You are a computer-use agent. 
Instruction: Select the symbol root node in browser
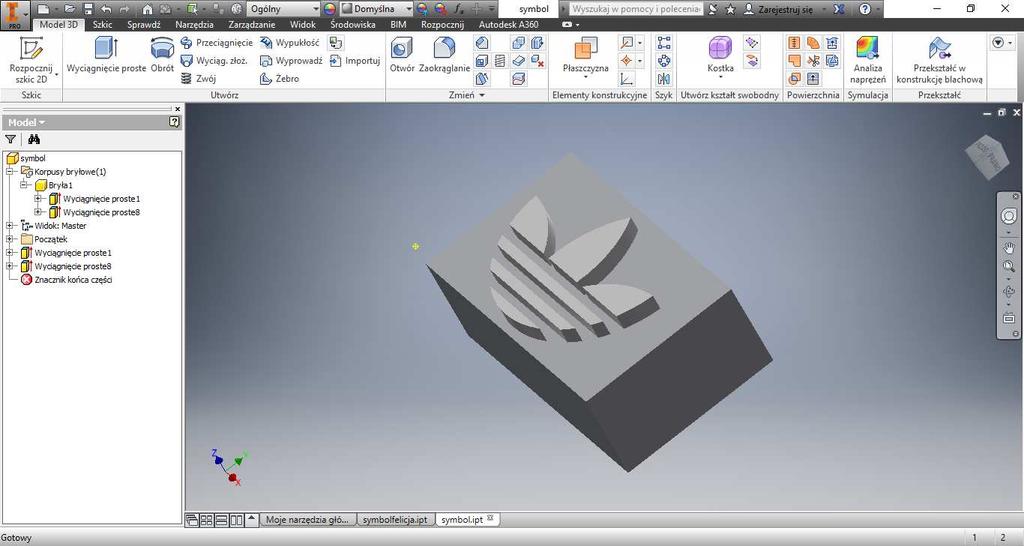click(x=33, y=158)
